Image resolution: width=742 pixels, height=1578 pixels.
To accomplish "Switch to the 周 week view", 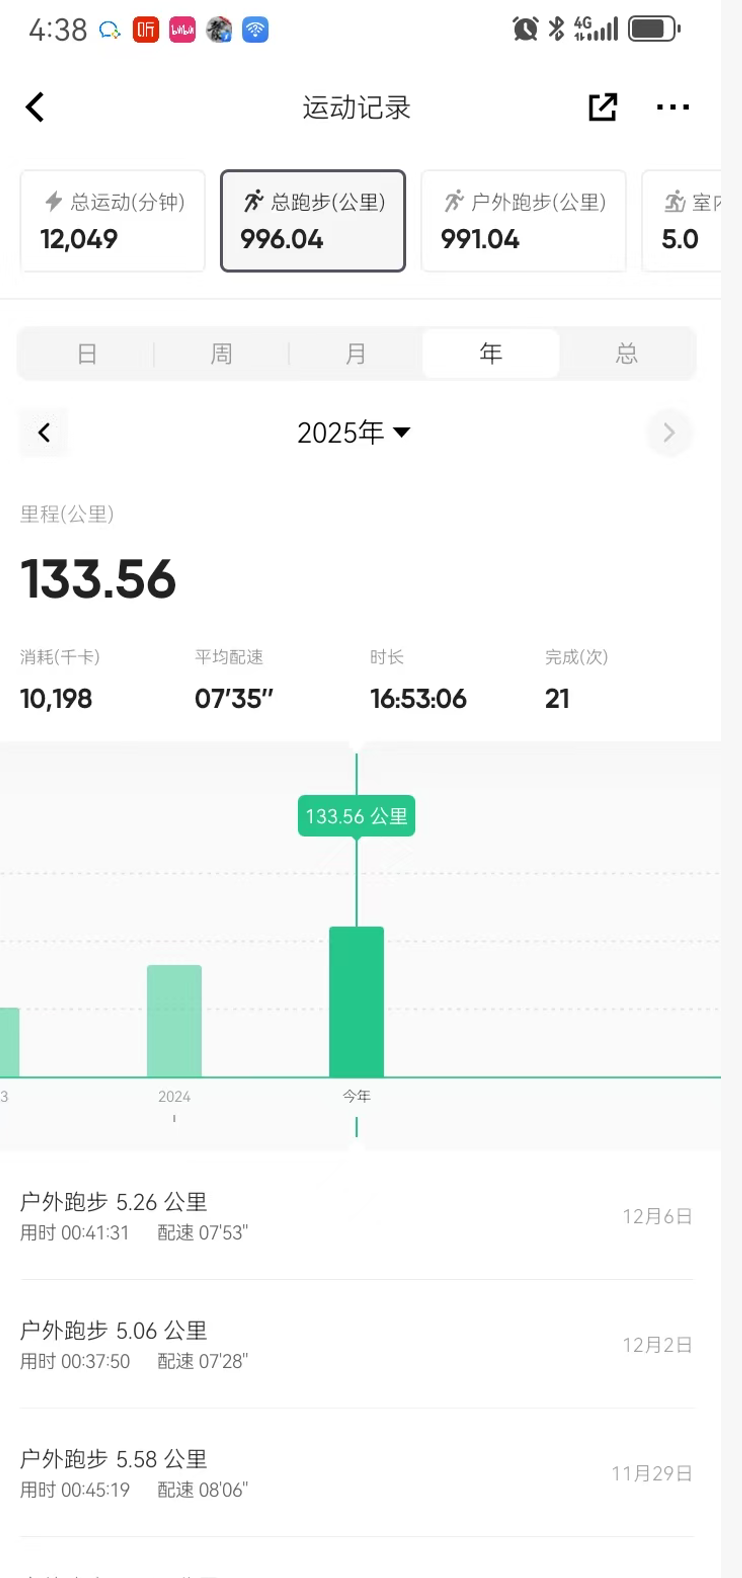I will point(221,354).
